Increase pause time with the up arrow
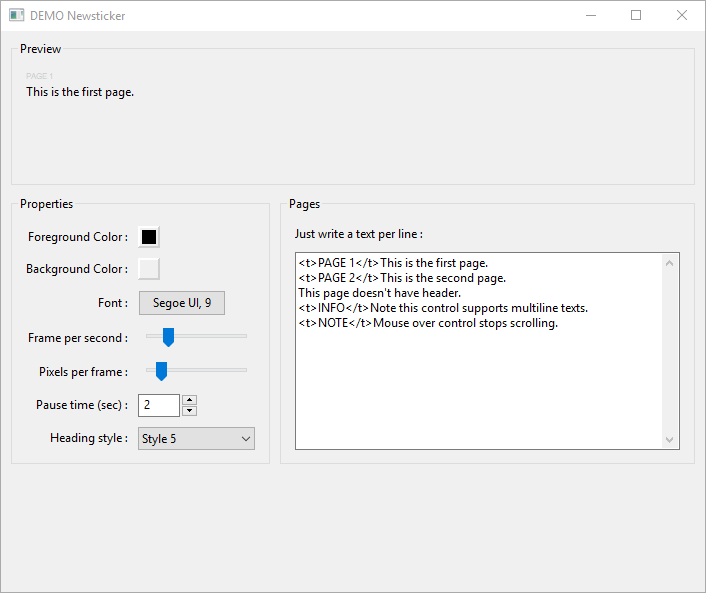Image resolution: width=706 pixels, height=593 pixels. pos(190,400)
